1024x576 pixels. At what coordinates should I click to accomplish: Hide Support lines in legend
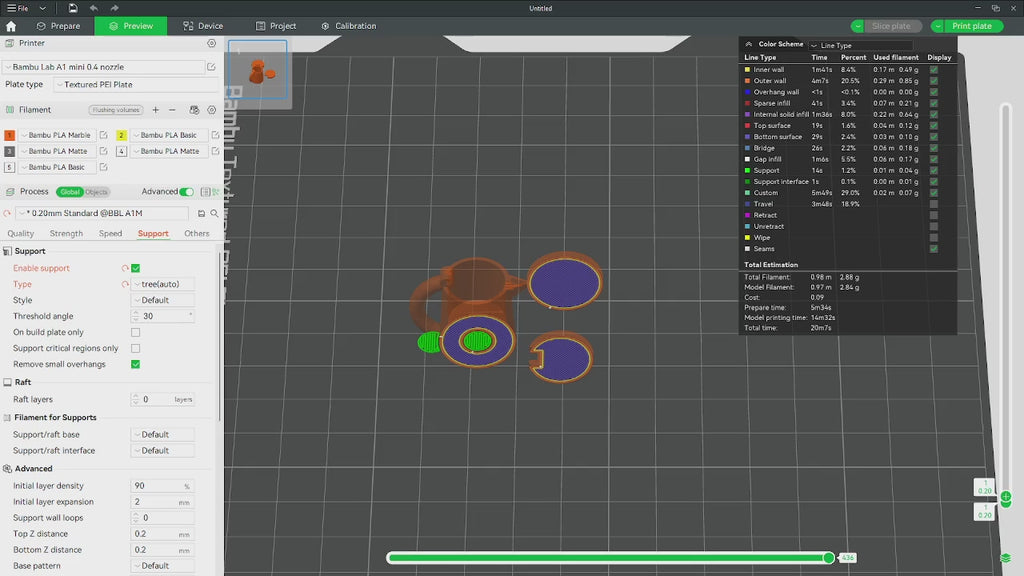(934, 170)
